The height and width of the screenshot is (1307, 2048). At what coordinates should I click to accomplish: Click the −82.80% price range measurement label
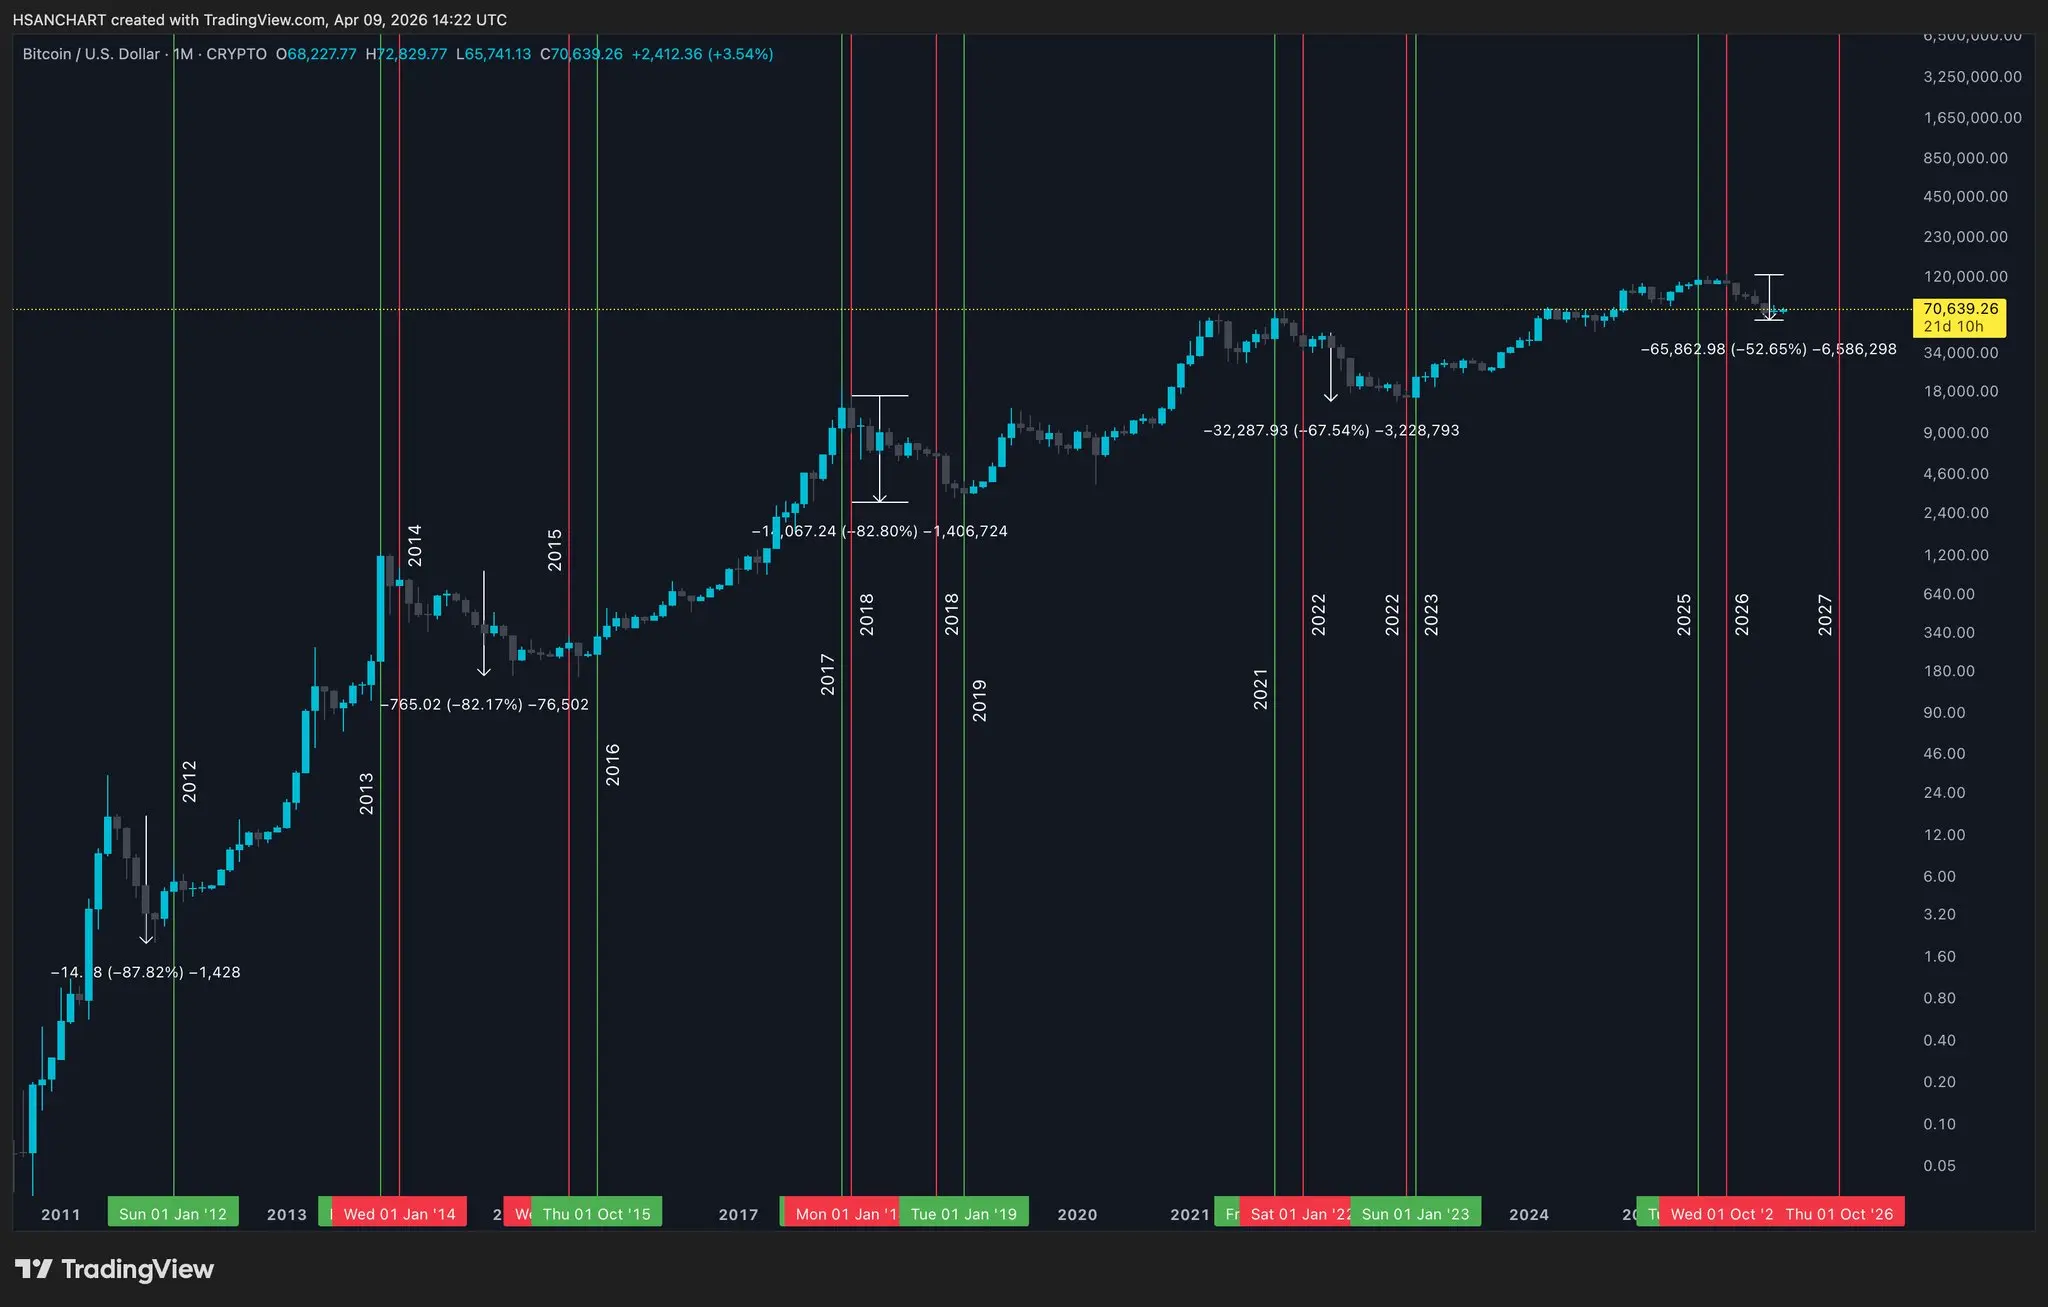[880, 531]
